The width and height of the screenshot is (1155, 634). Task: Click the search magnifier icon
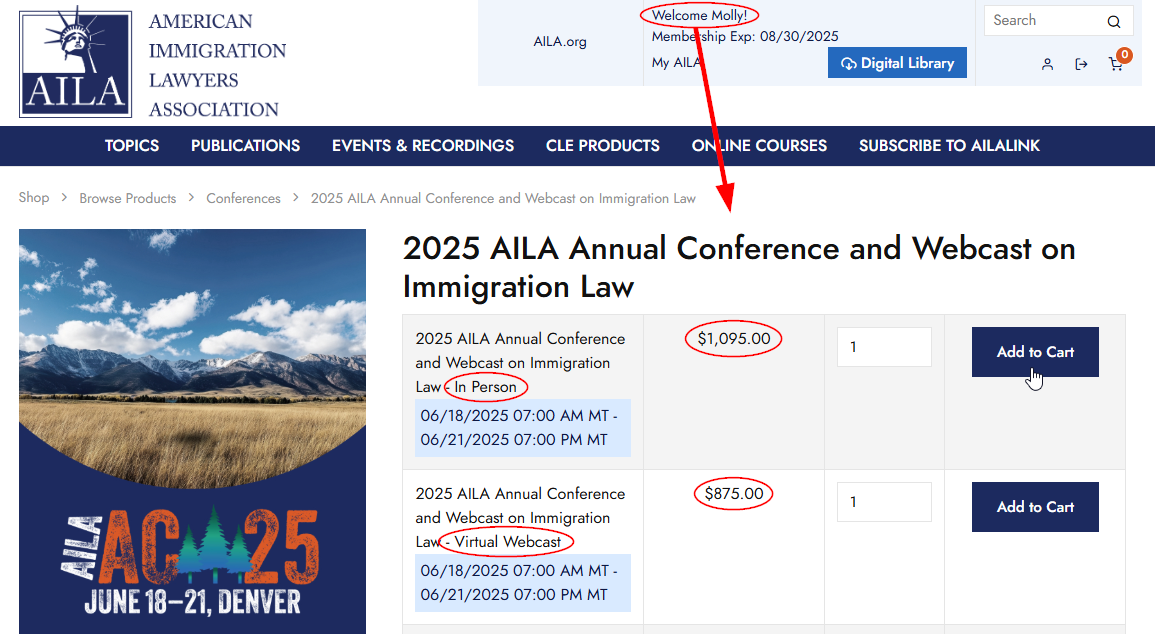pyautogui.click(x=1113, y=21)
